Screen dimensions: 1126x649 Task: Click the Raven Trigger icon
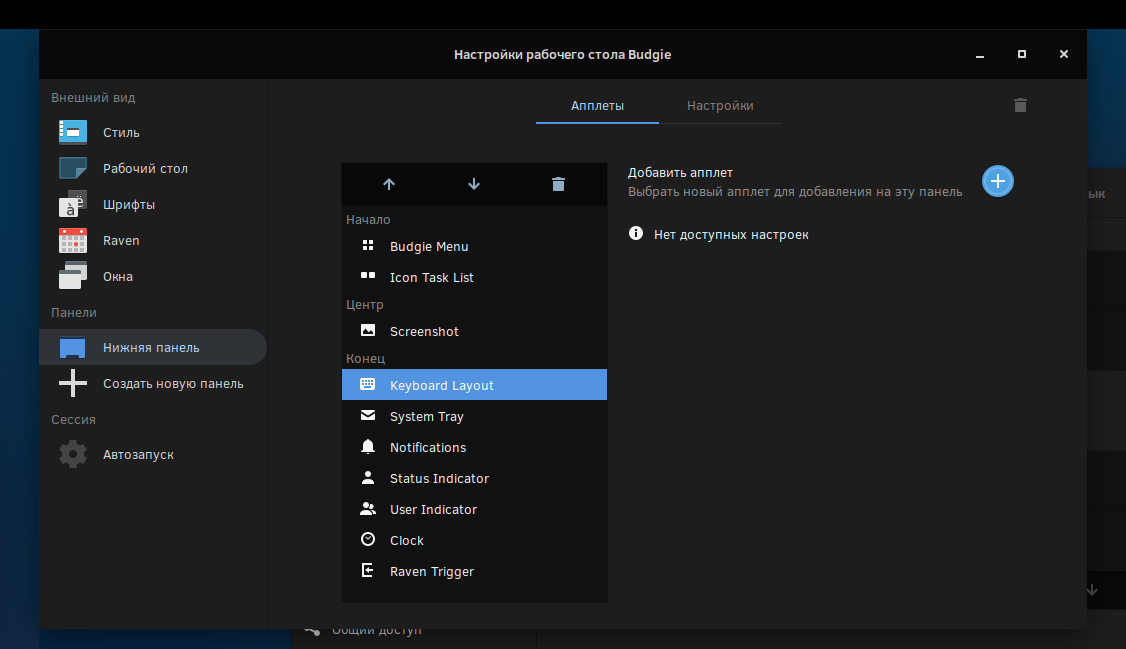click(368, 570)
